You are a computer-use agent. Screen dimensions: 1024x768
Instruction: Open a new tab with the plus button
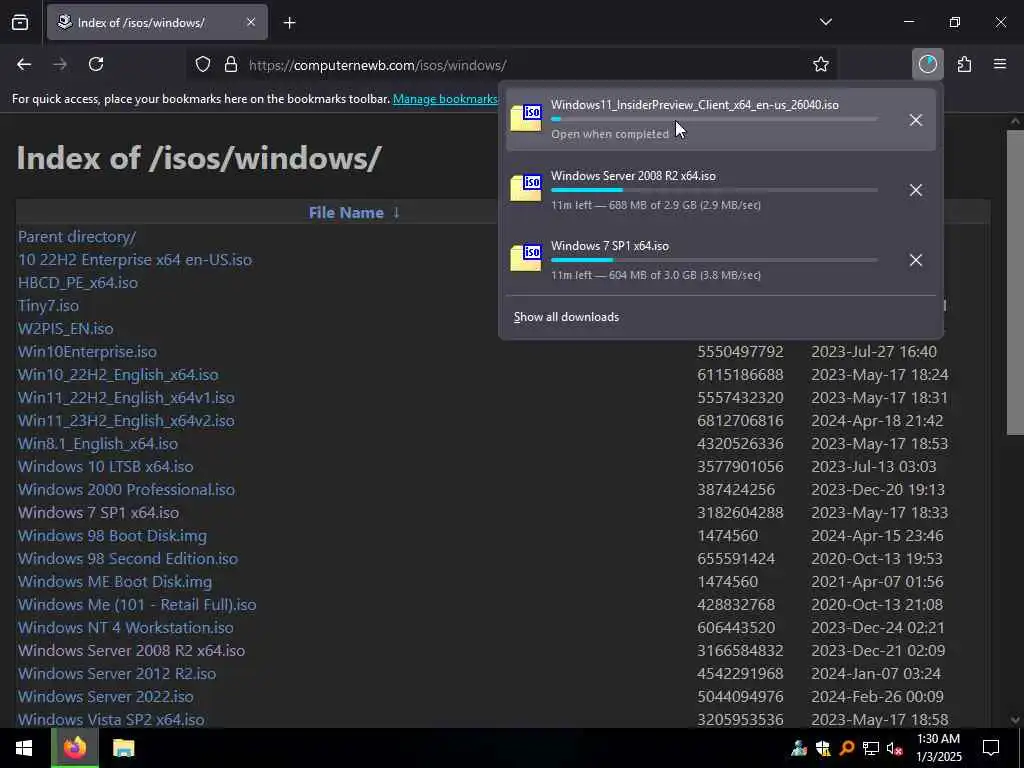[289, 23]
